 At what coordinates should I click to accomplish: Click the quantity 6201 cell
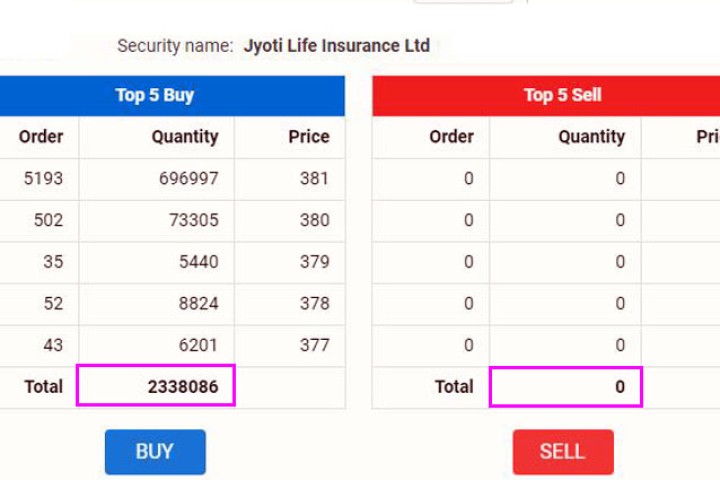point(198,345)
